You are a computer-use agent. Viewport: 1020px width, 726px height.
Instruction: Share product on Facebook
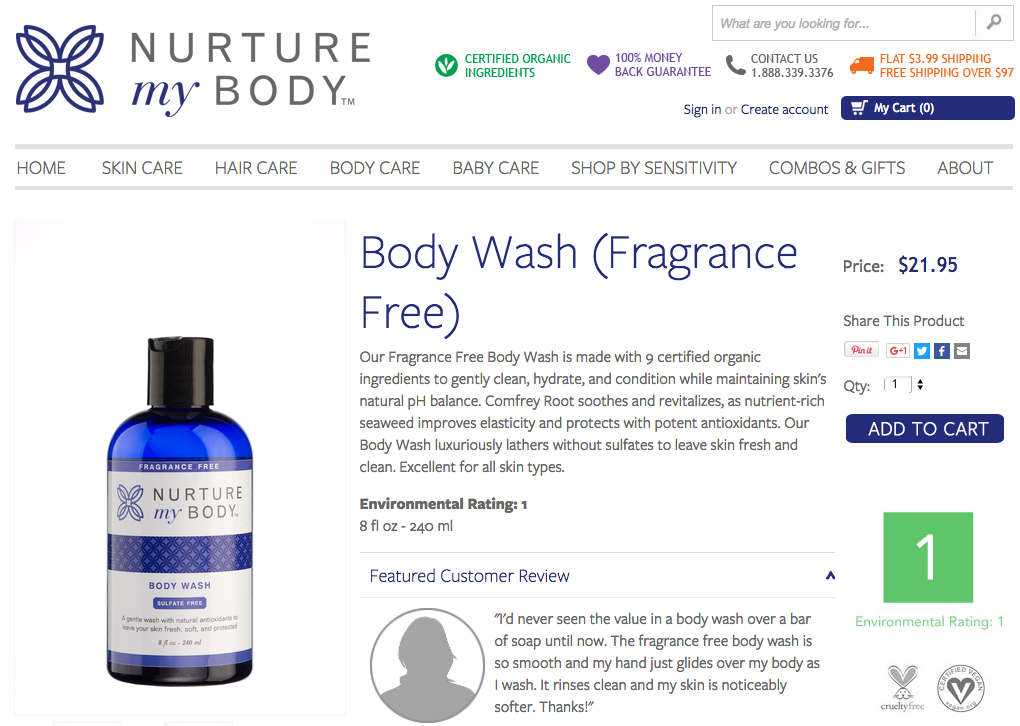[x=941, y=351]
